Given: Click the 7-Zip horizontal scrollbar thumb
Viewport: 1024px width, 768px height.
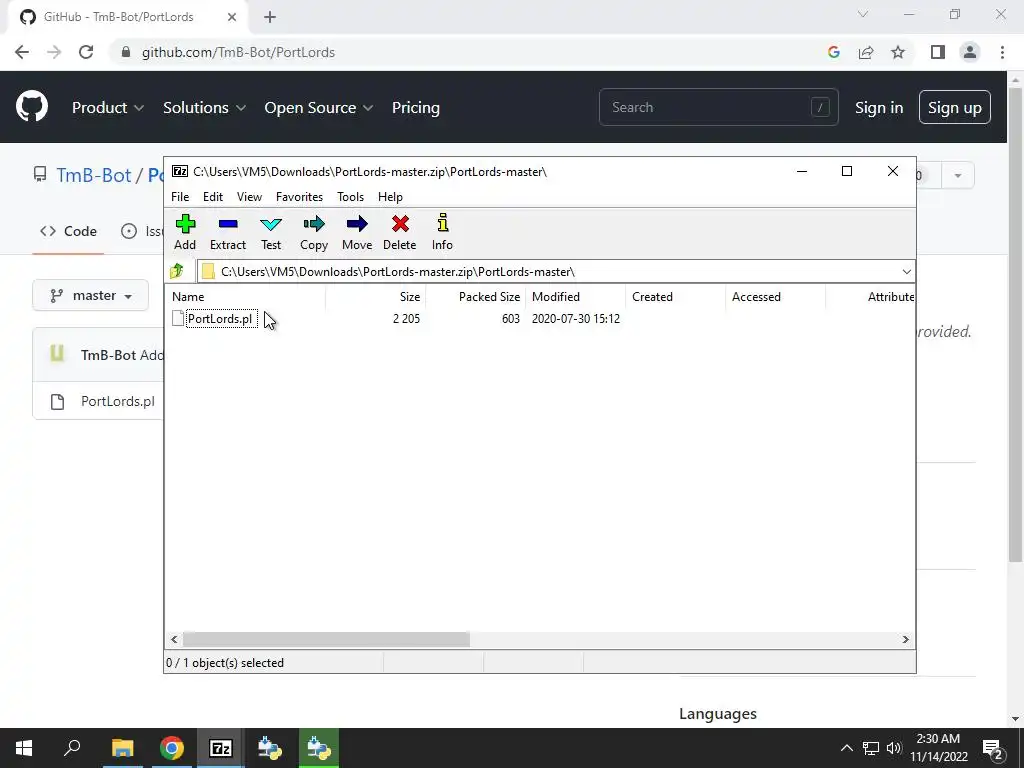Looking at the screenshot, I should click(x=326, y=639).
